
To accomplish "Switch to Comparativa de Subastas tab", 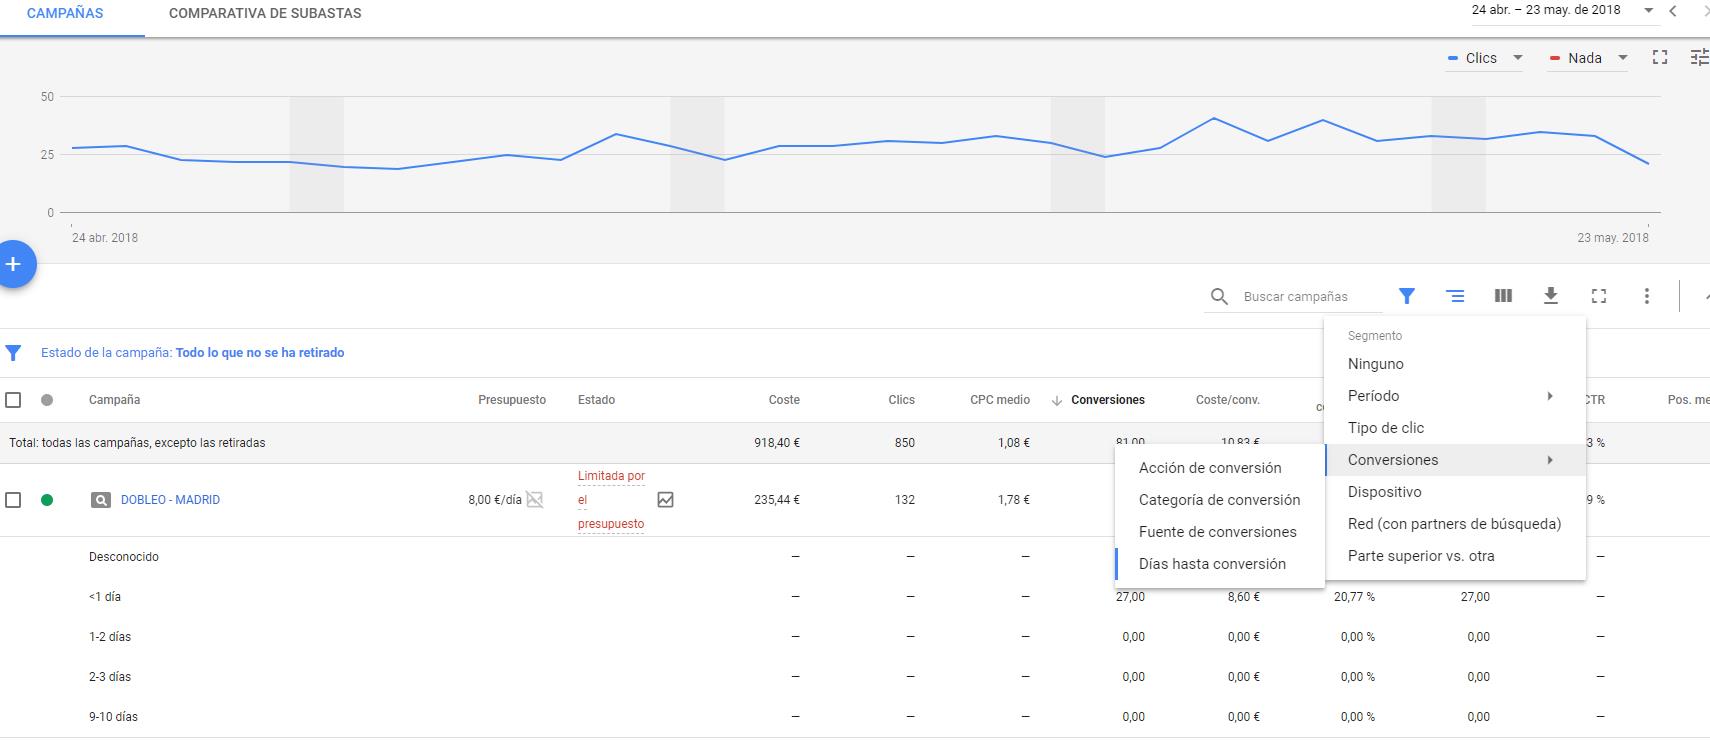I will (x=265, y=14).
